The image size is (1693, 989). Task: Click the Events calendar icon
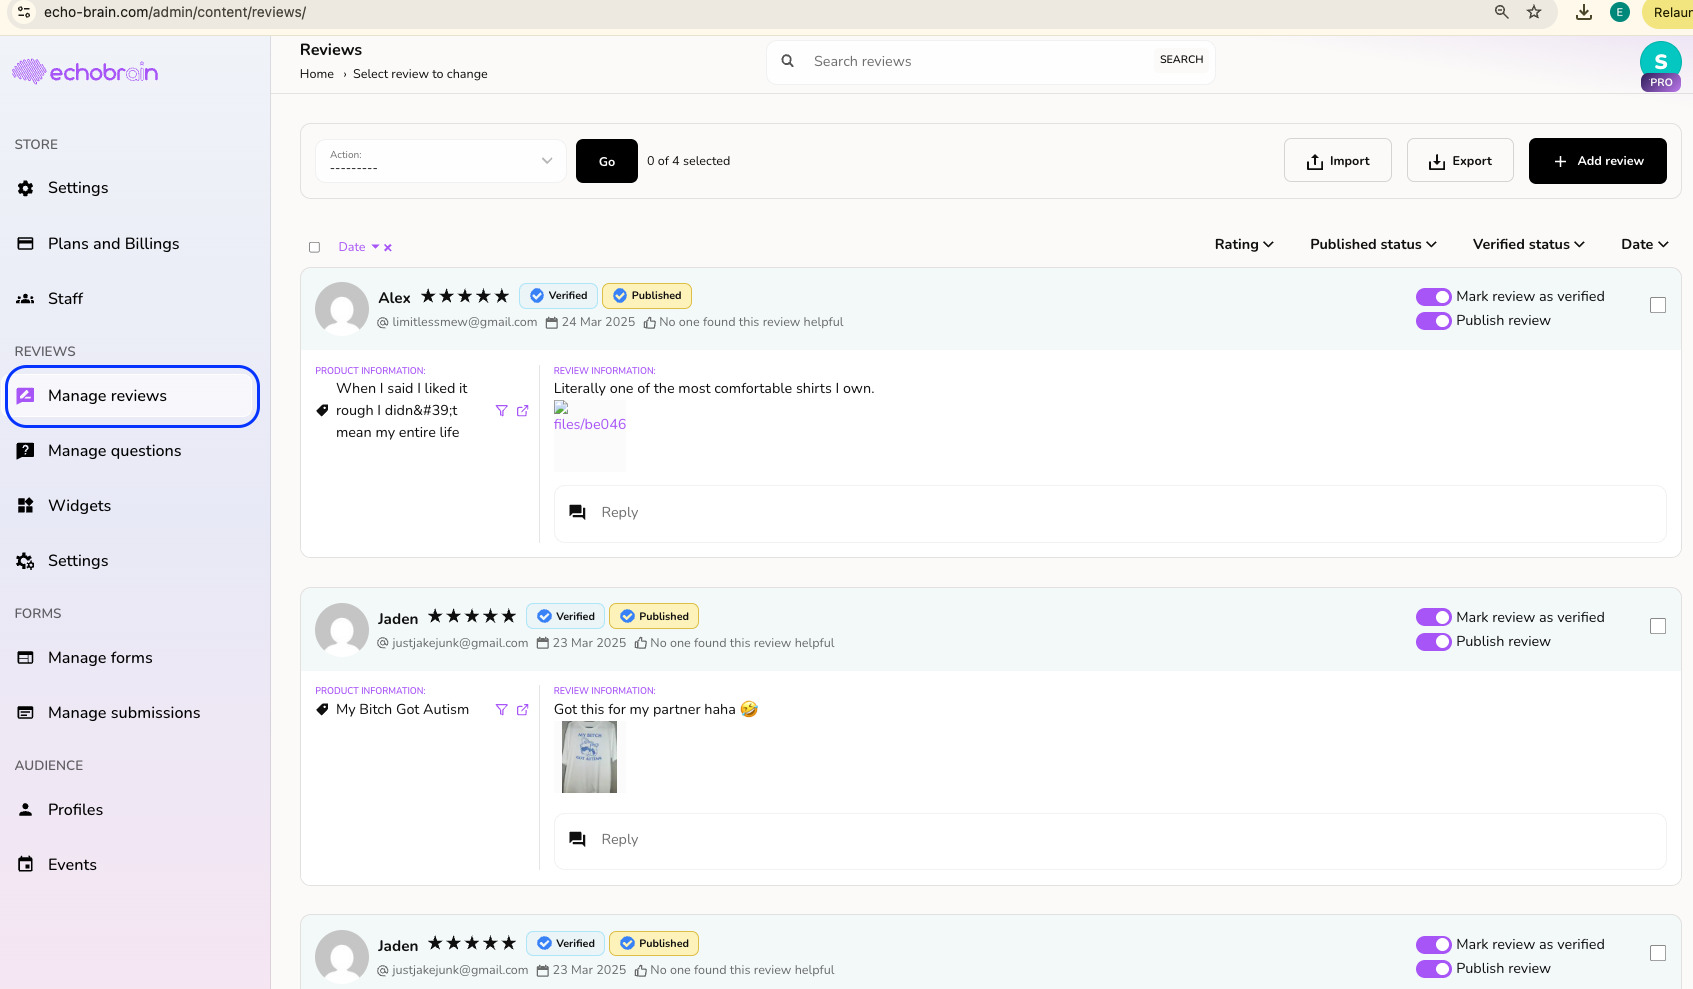26,865
